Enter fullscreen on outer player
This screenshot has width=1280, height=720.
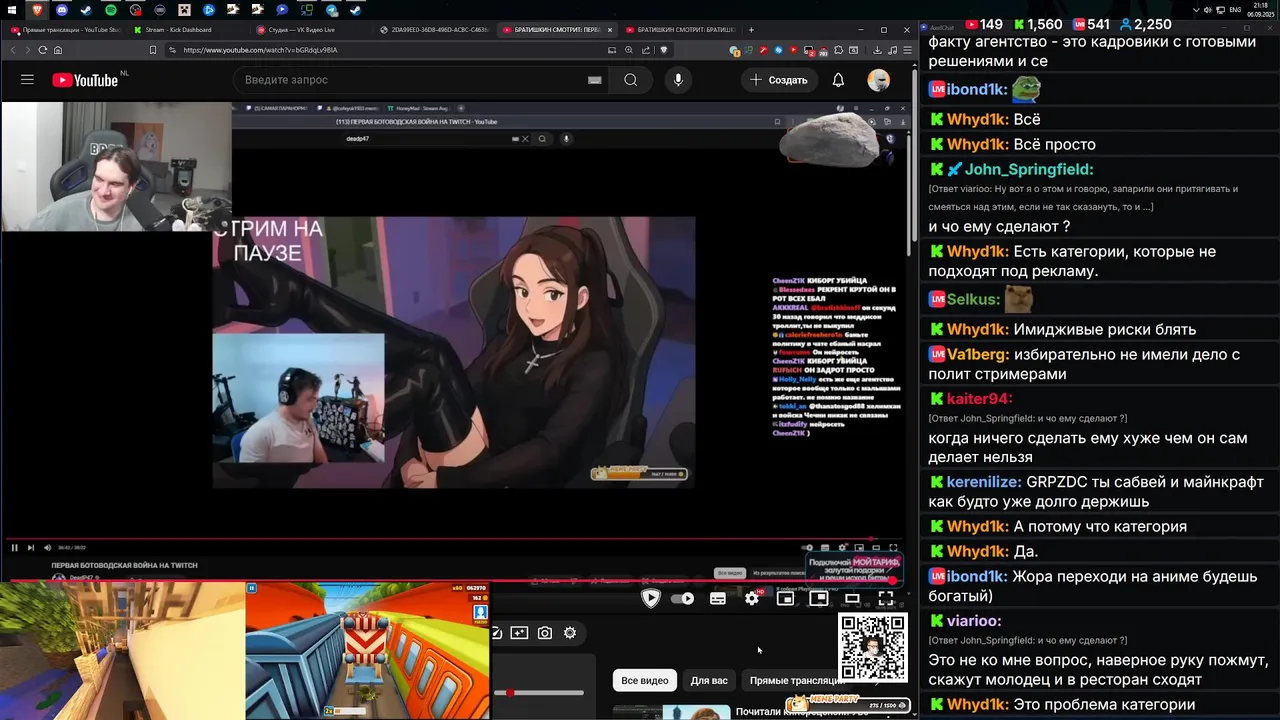coord(886,598)
